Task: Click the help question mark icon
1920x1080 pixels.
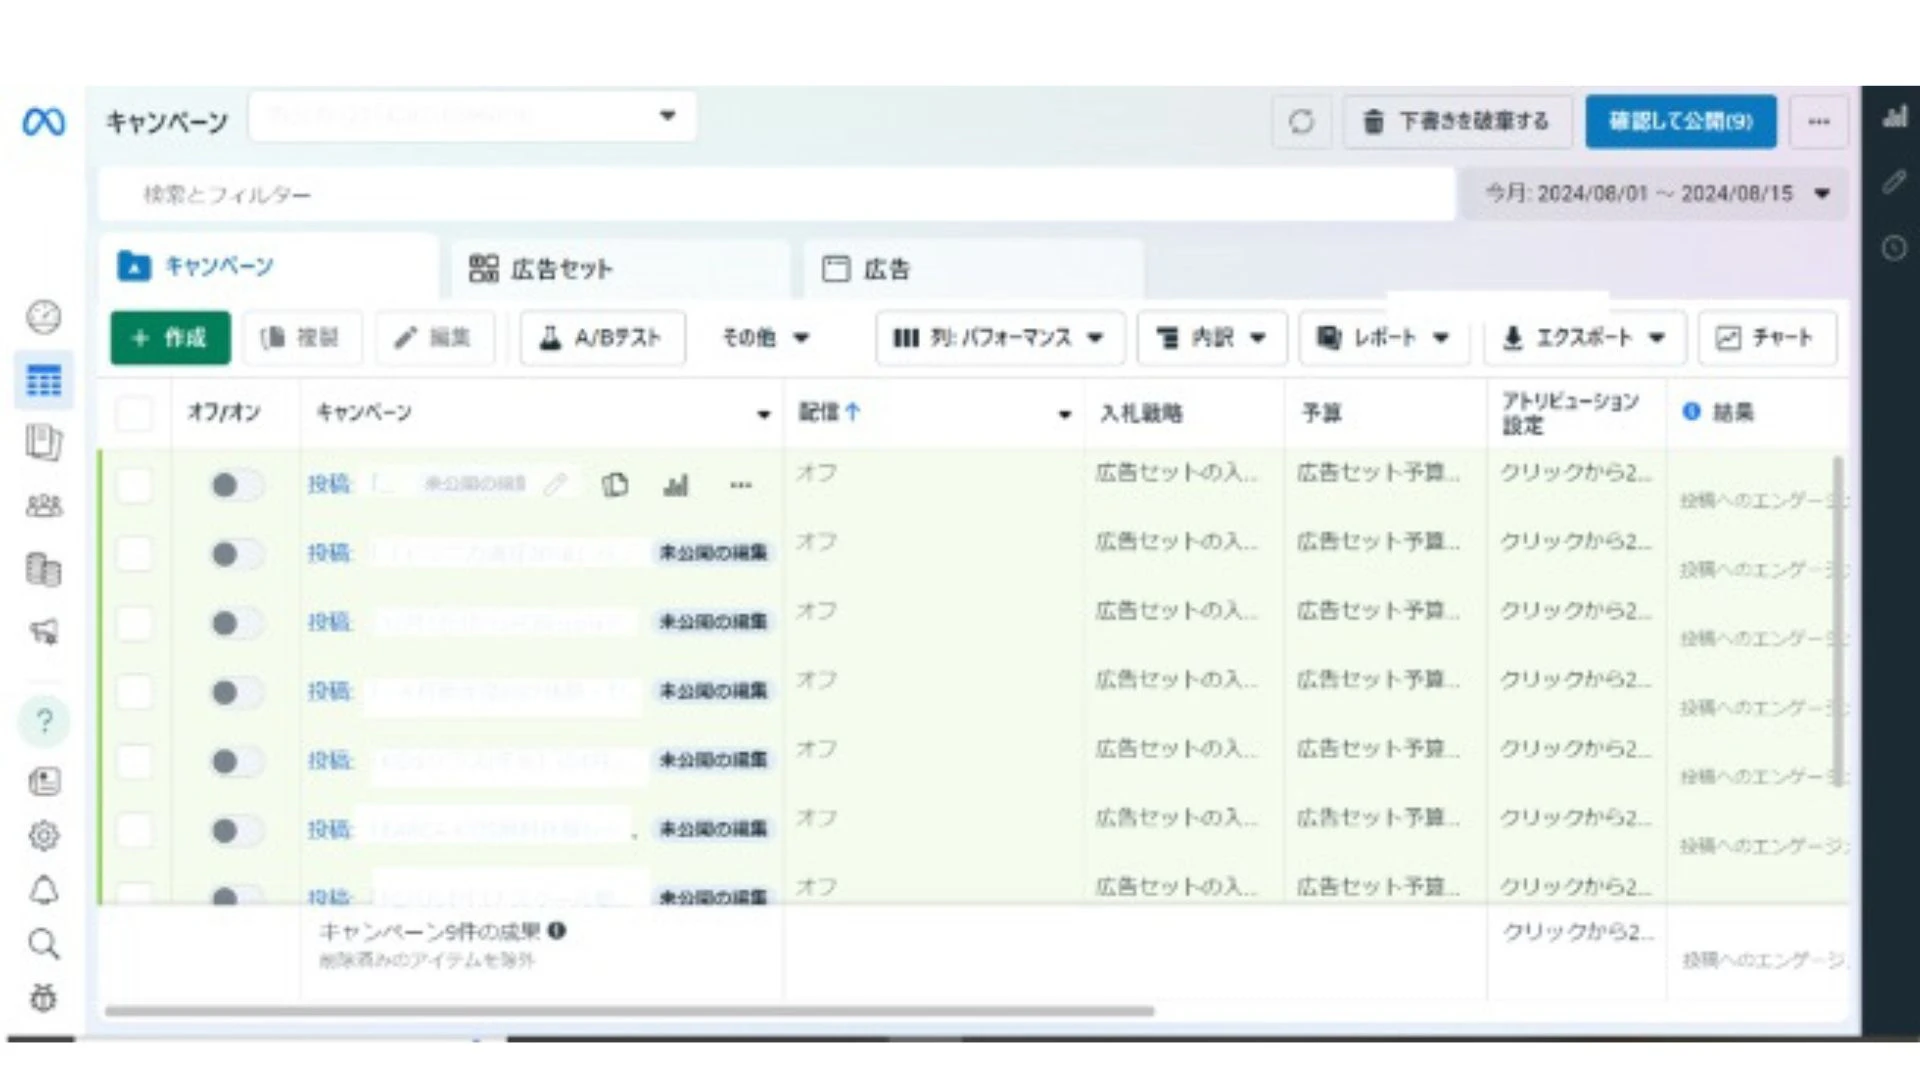Action: pyautogui.click(x=44, y=720)
